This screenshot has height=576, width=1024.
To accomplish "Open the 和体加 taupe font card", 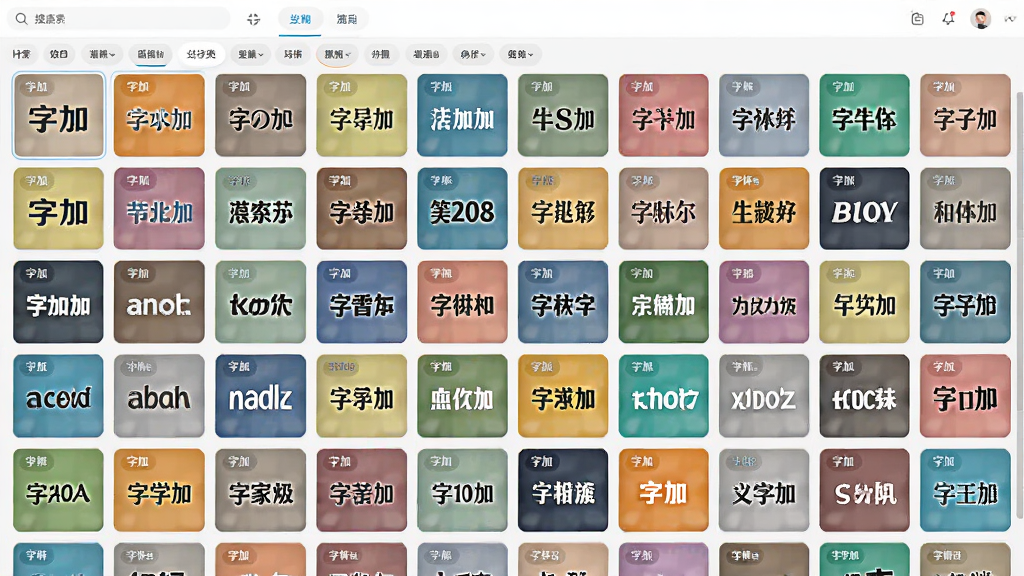I will [x=965, y=208].
